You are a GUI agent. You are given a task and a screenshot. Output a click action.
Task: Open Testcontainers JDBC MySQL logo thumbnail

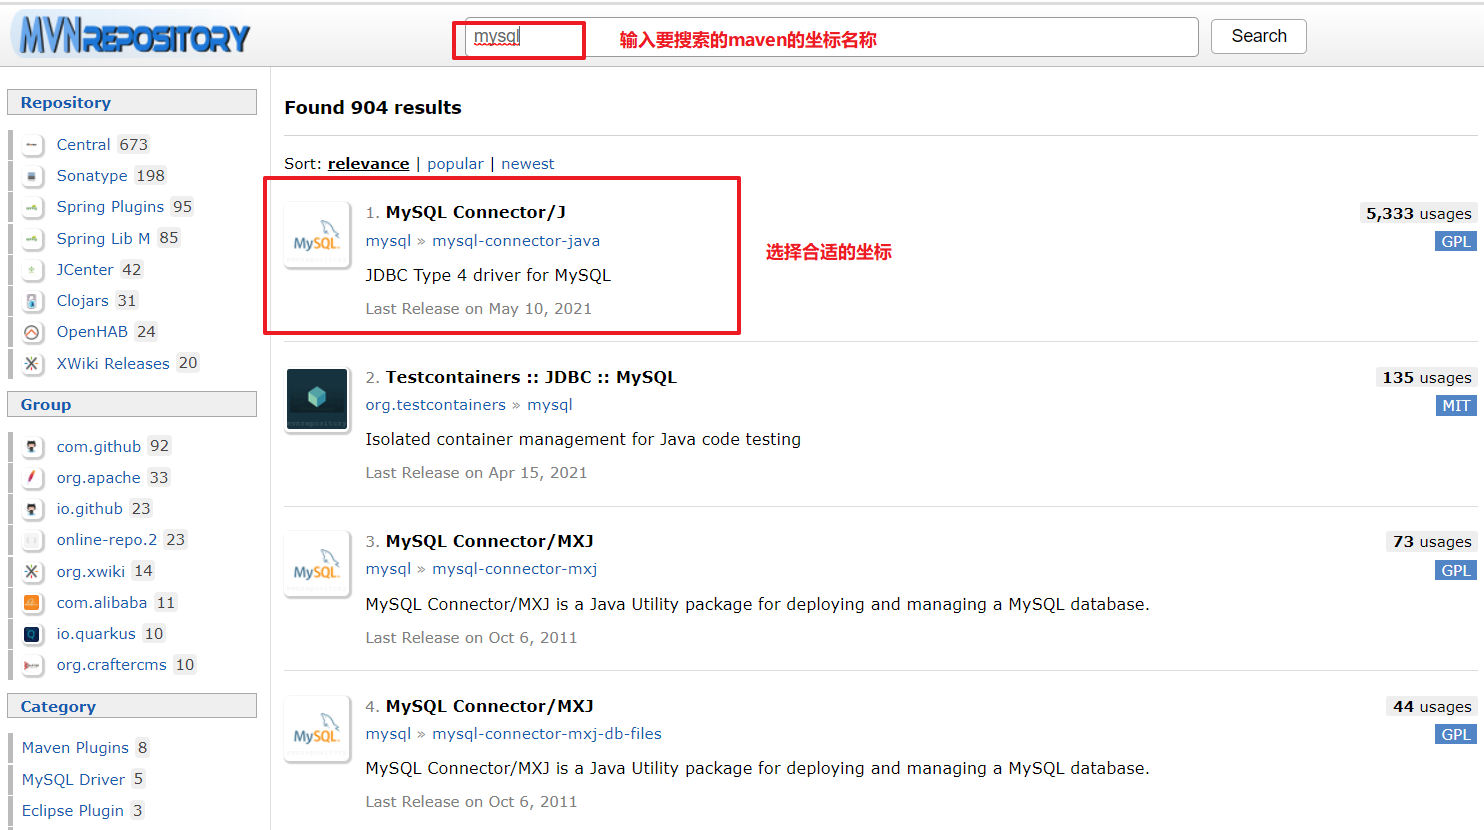(317, 399)
